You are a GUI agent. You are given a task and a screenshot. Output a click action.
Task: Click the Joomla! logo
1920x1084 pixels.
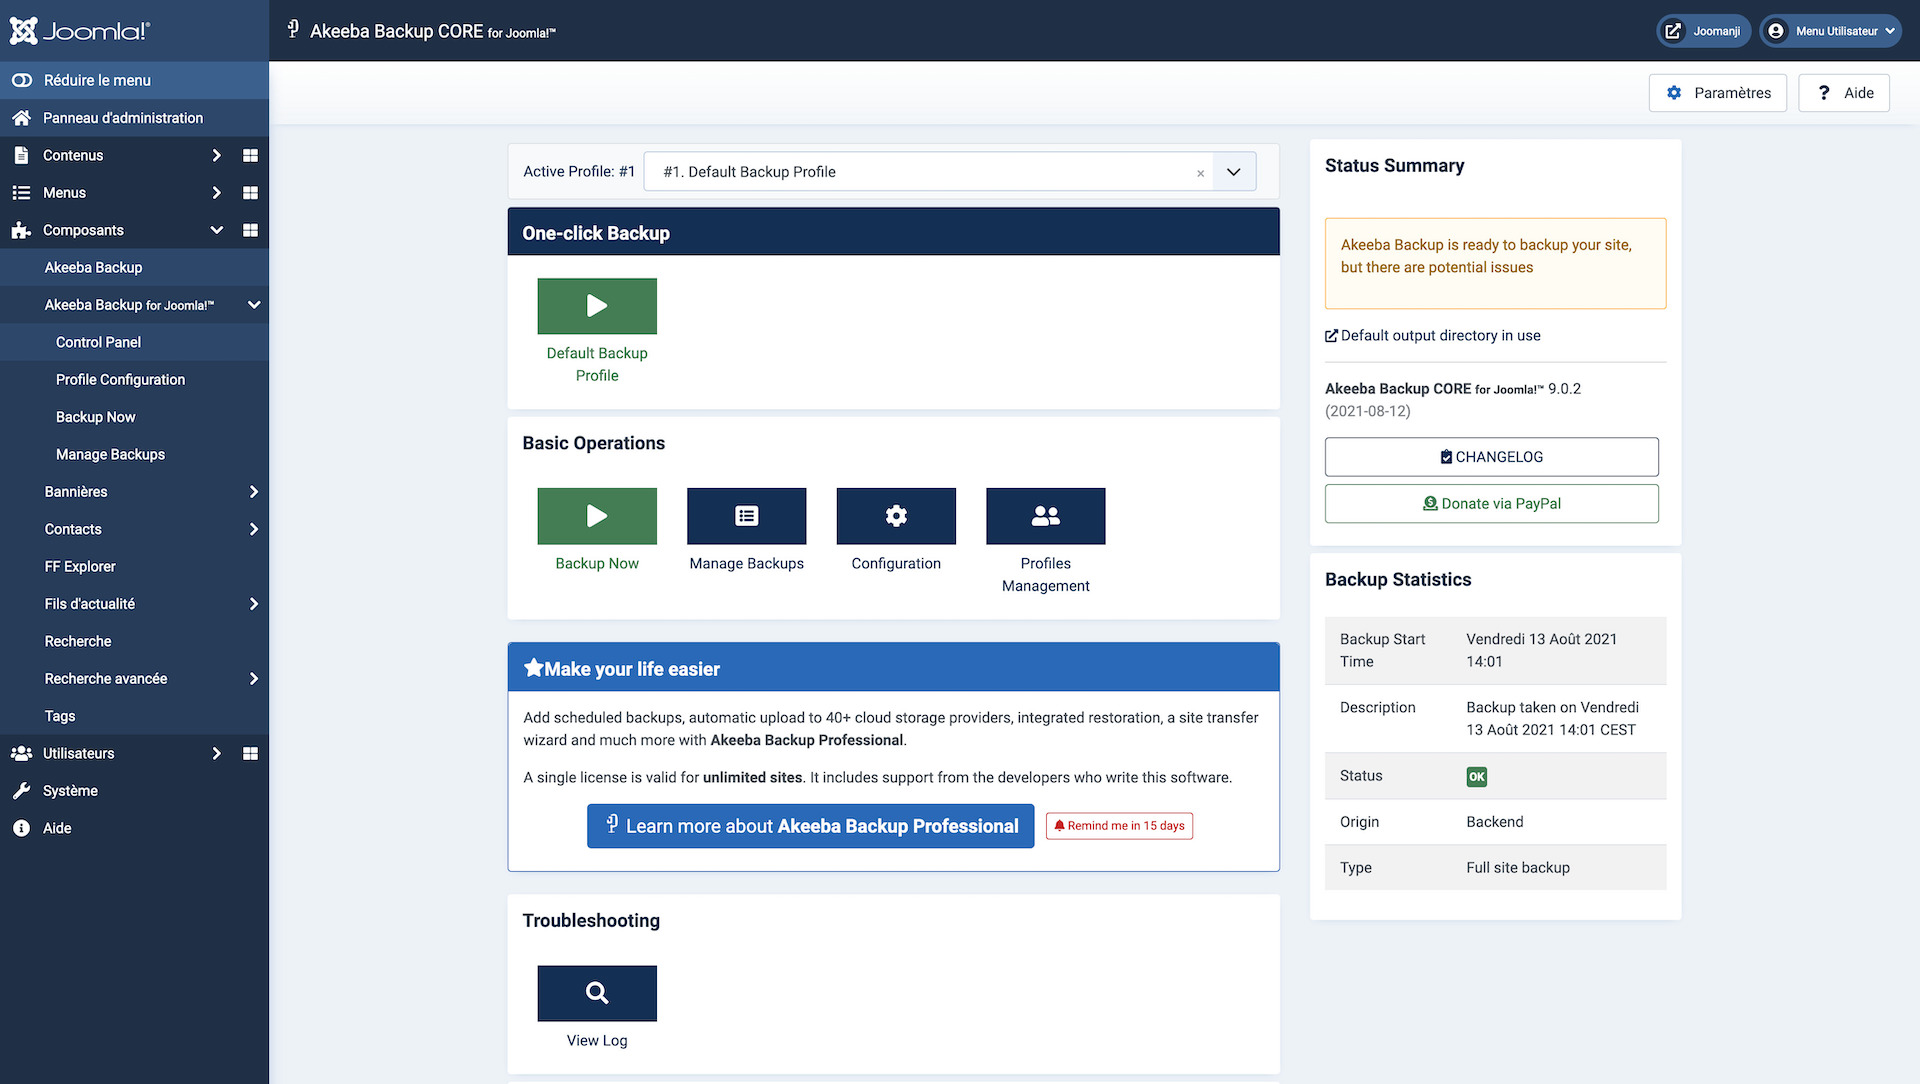point(80,31)
